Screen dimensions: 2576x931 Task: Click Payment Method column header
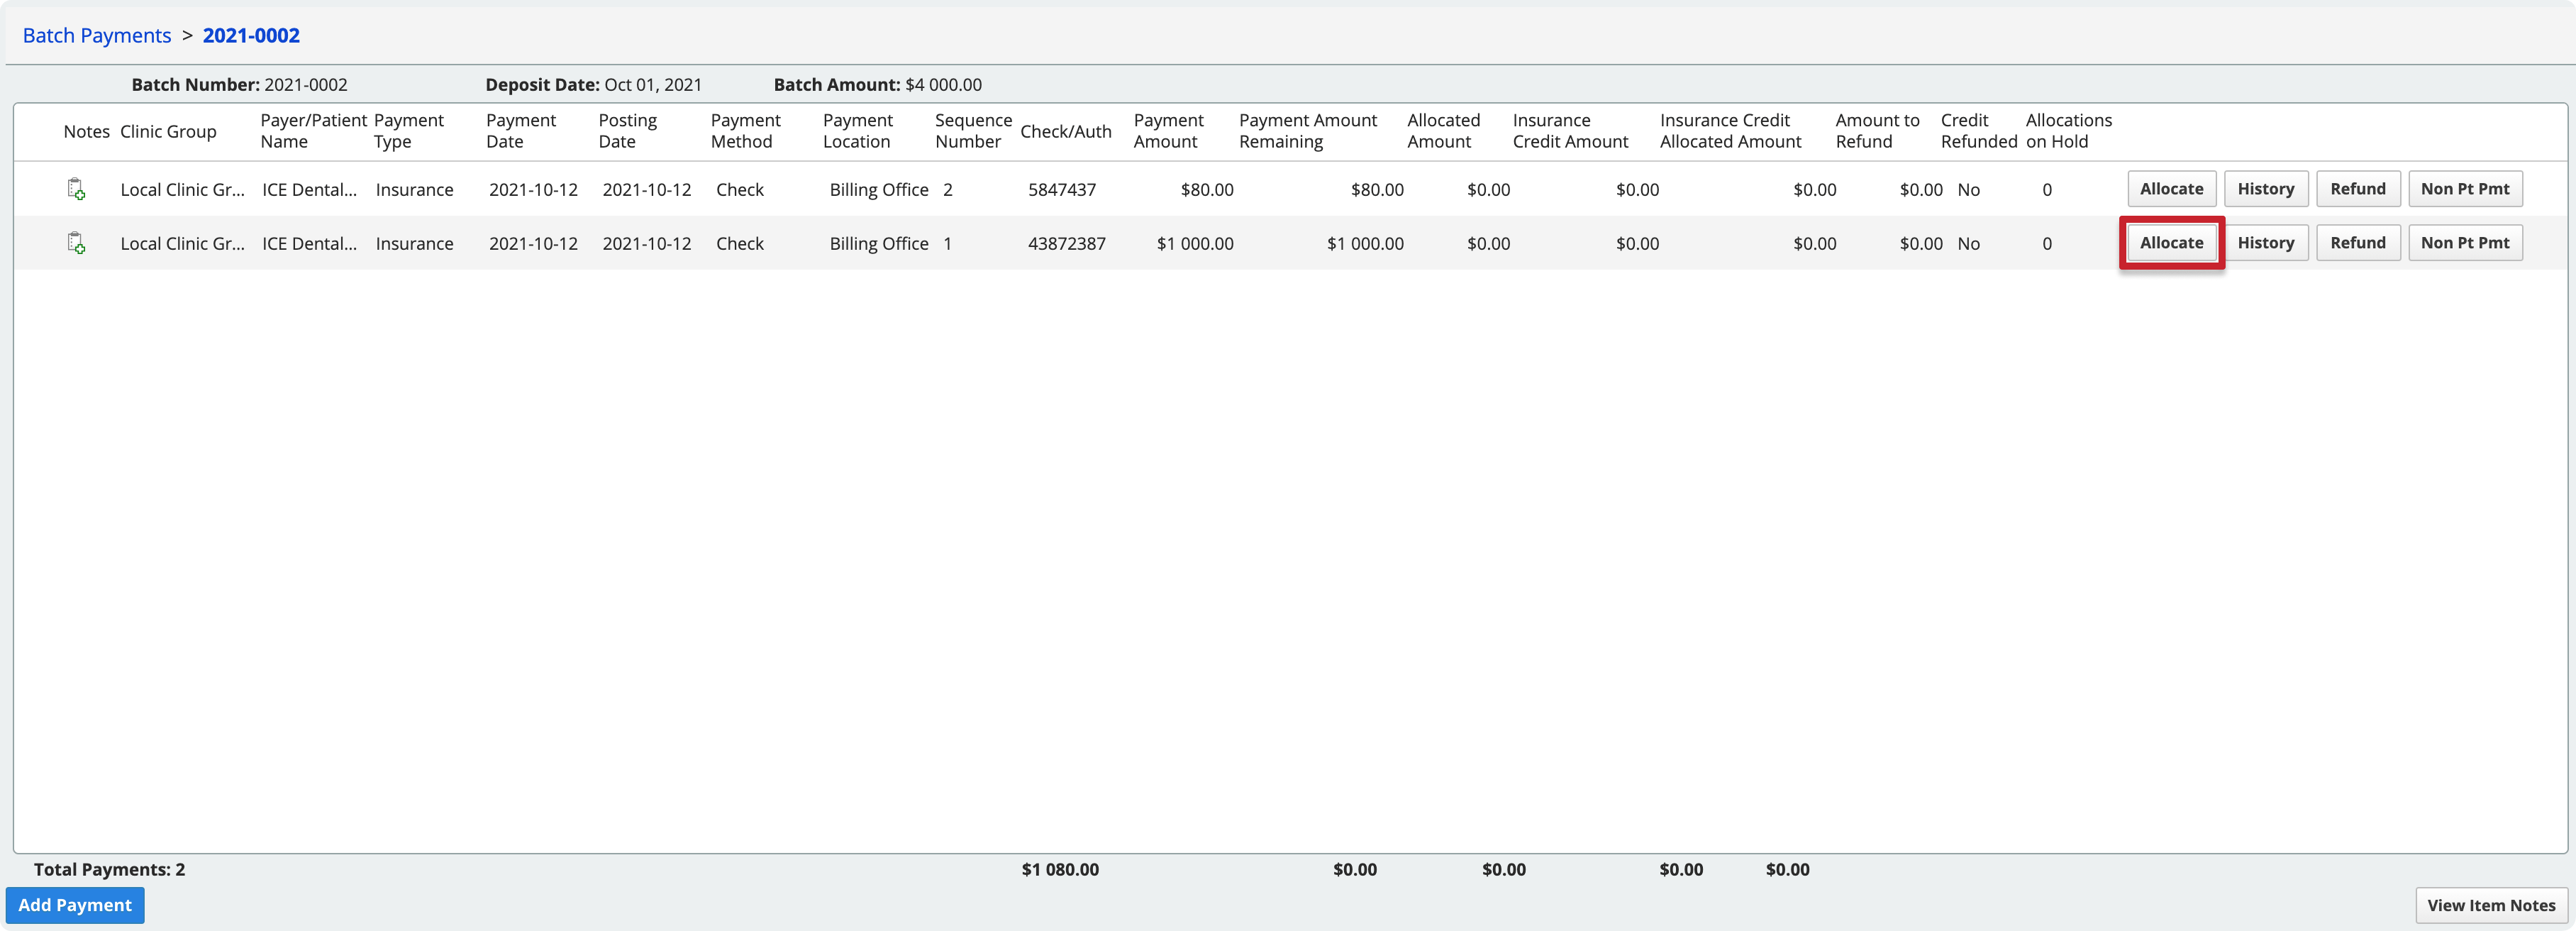pos(743,130)
